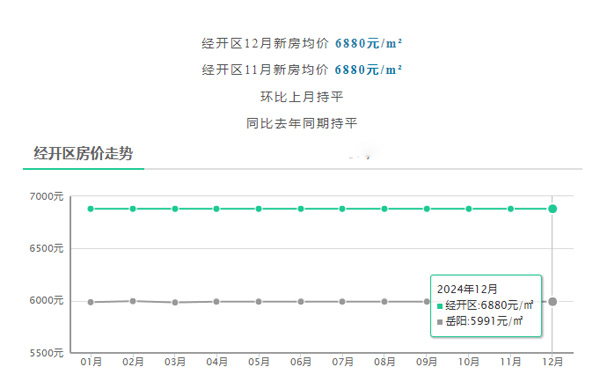Click the gray 岳阳 12月 data point
Image resolution: width=600 pixels, height=389 pixels.
(553, 302)
